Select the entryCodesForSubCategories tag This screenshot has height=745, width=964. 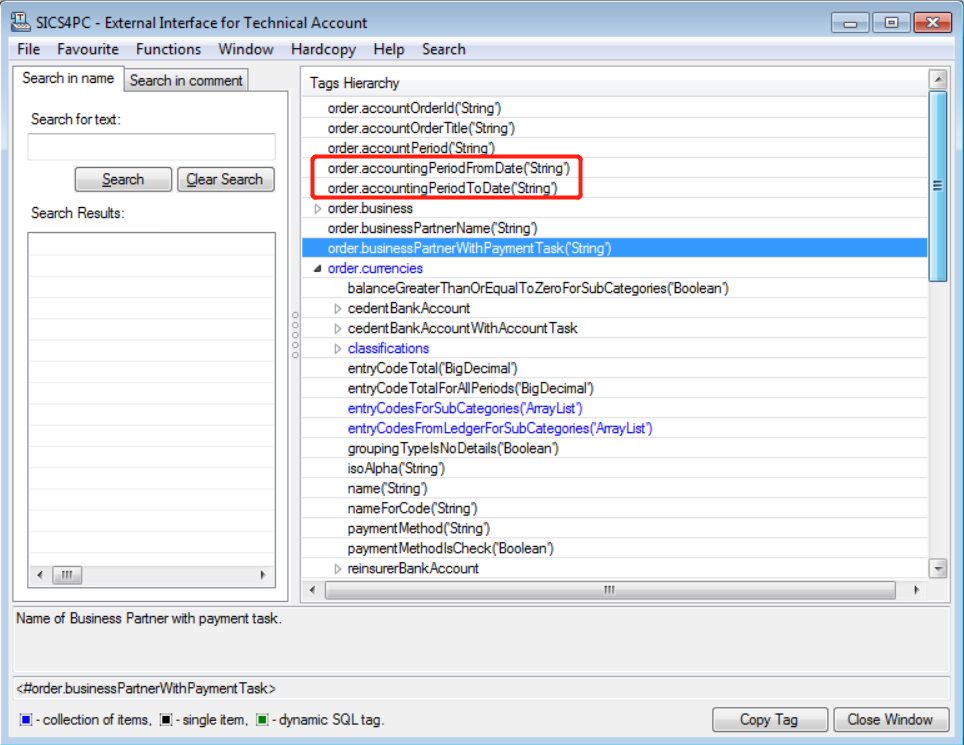(464, 408)
